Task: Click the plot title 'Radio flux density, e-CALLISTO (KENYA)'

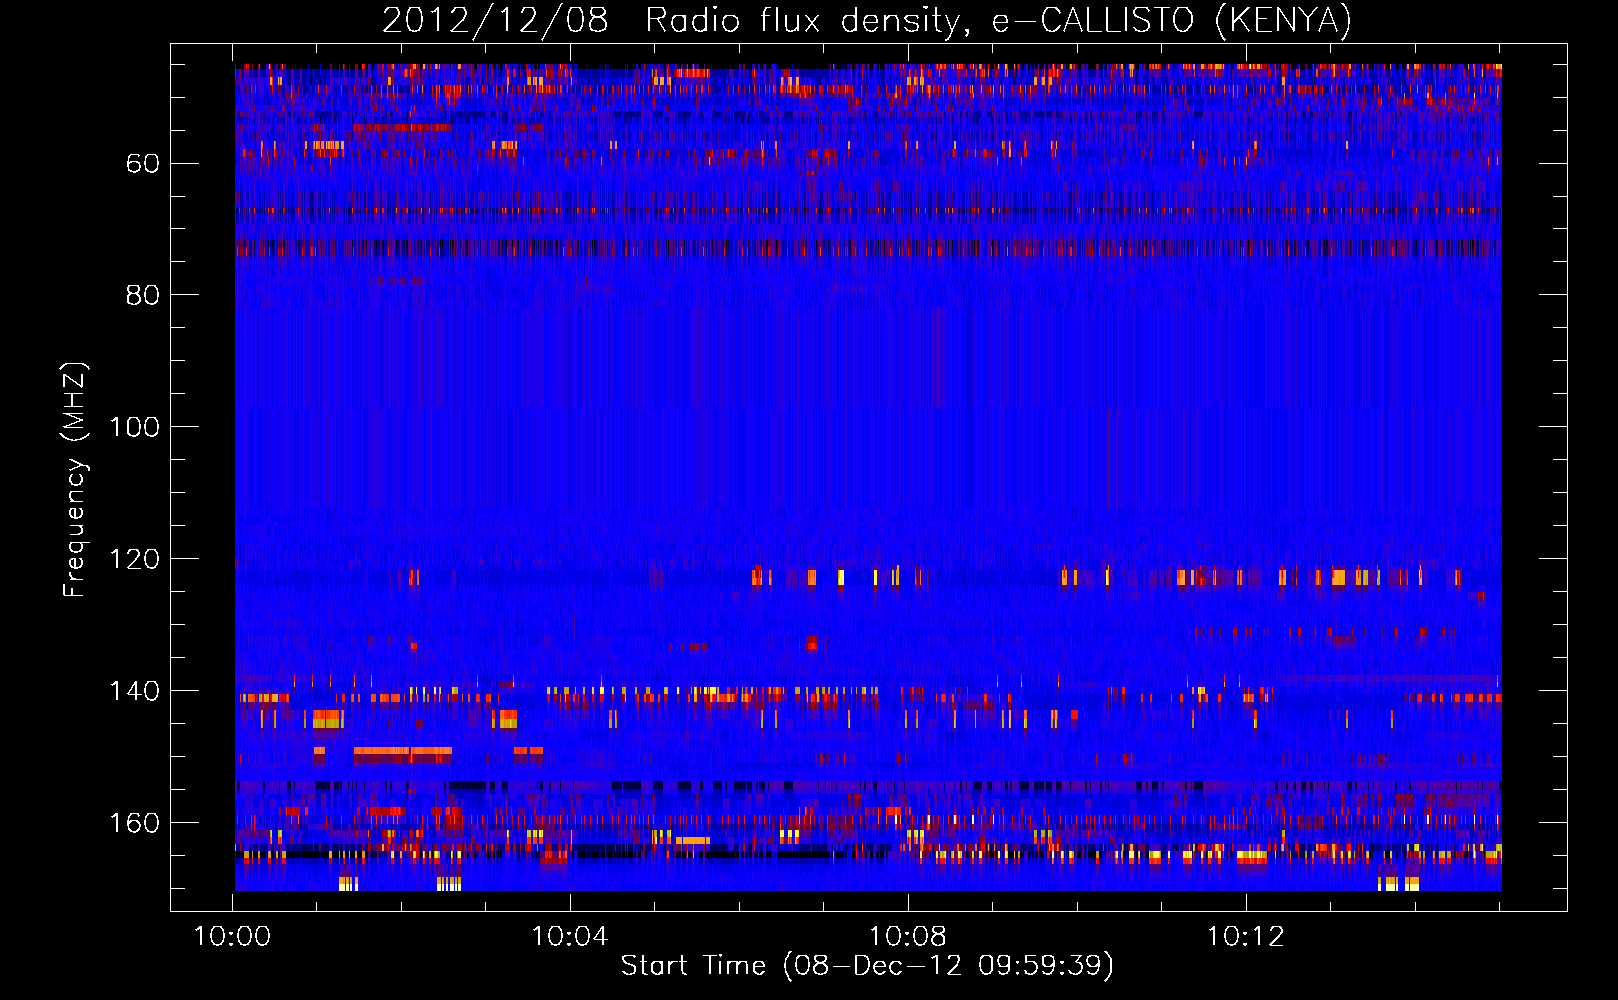Action: 998,20
